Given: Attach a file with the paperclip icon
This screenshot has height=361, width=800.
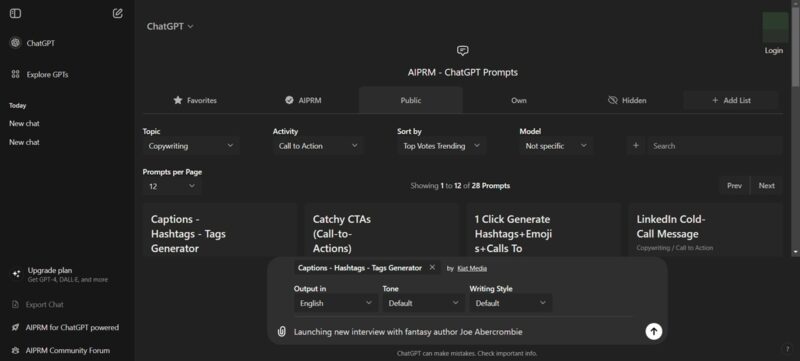Looking at the screenshot, I should tap(281, 331).
